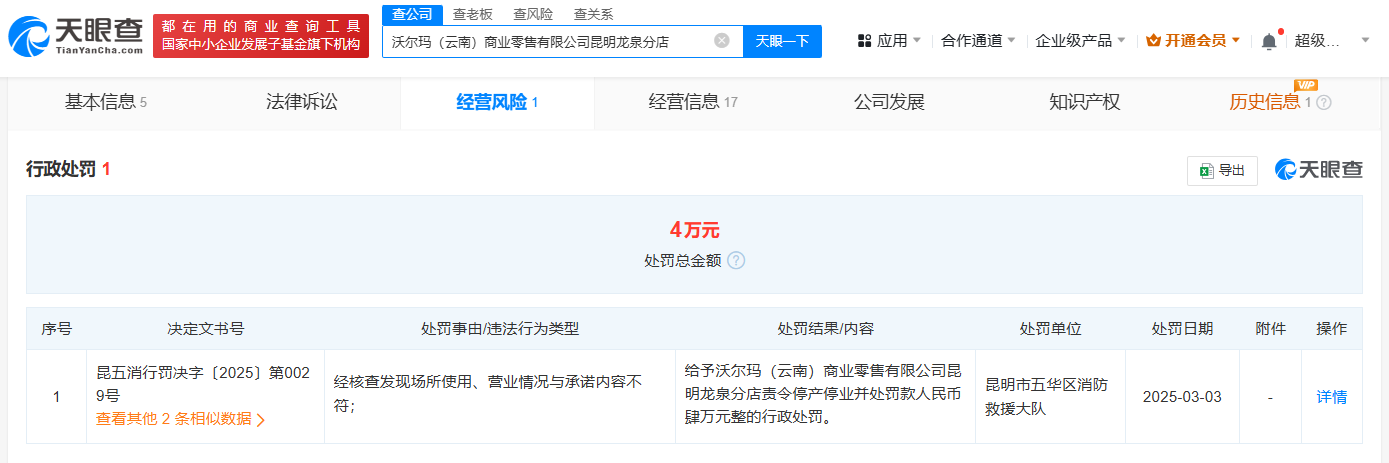Click the 处罚单位 column header
The height and width of the screenshot is (463, 1389).
tap(1050, 328)
